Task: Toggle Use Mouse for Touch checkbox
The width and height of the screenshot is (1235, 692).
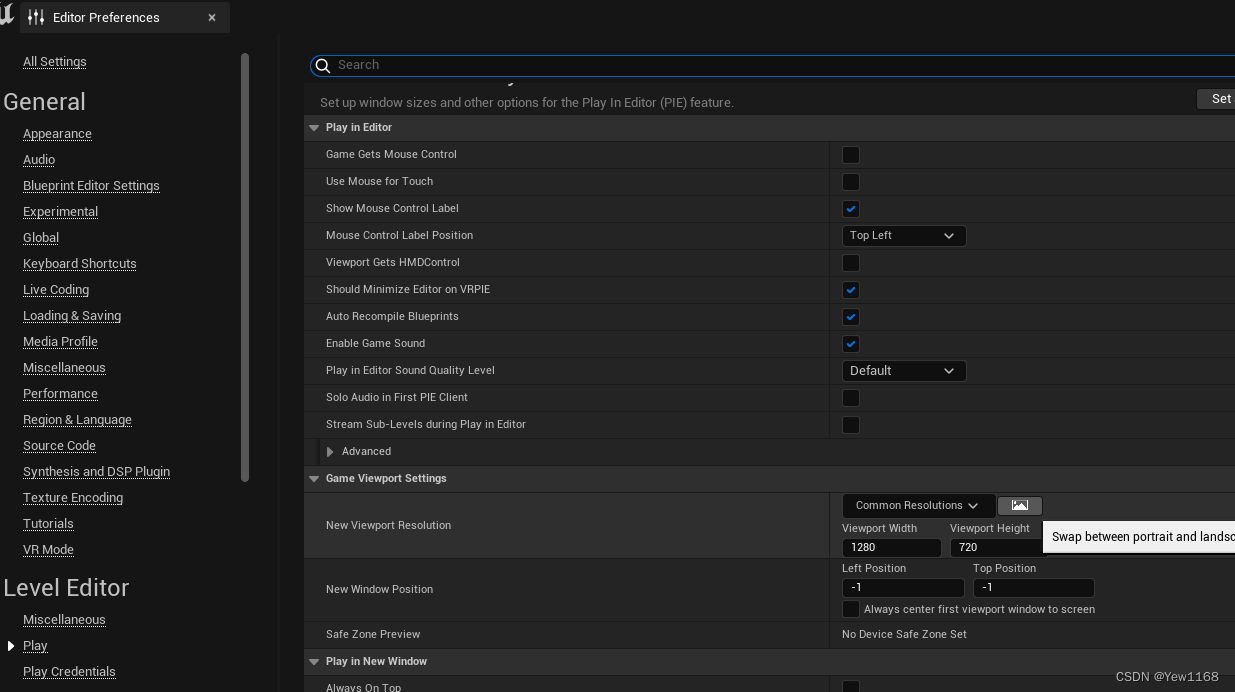Action: click(851, 182)
